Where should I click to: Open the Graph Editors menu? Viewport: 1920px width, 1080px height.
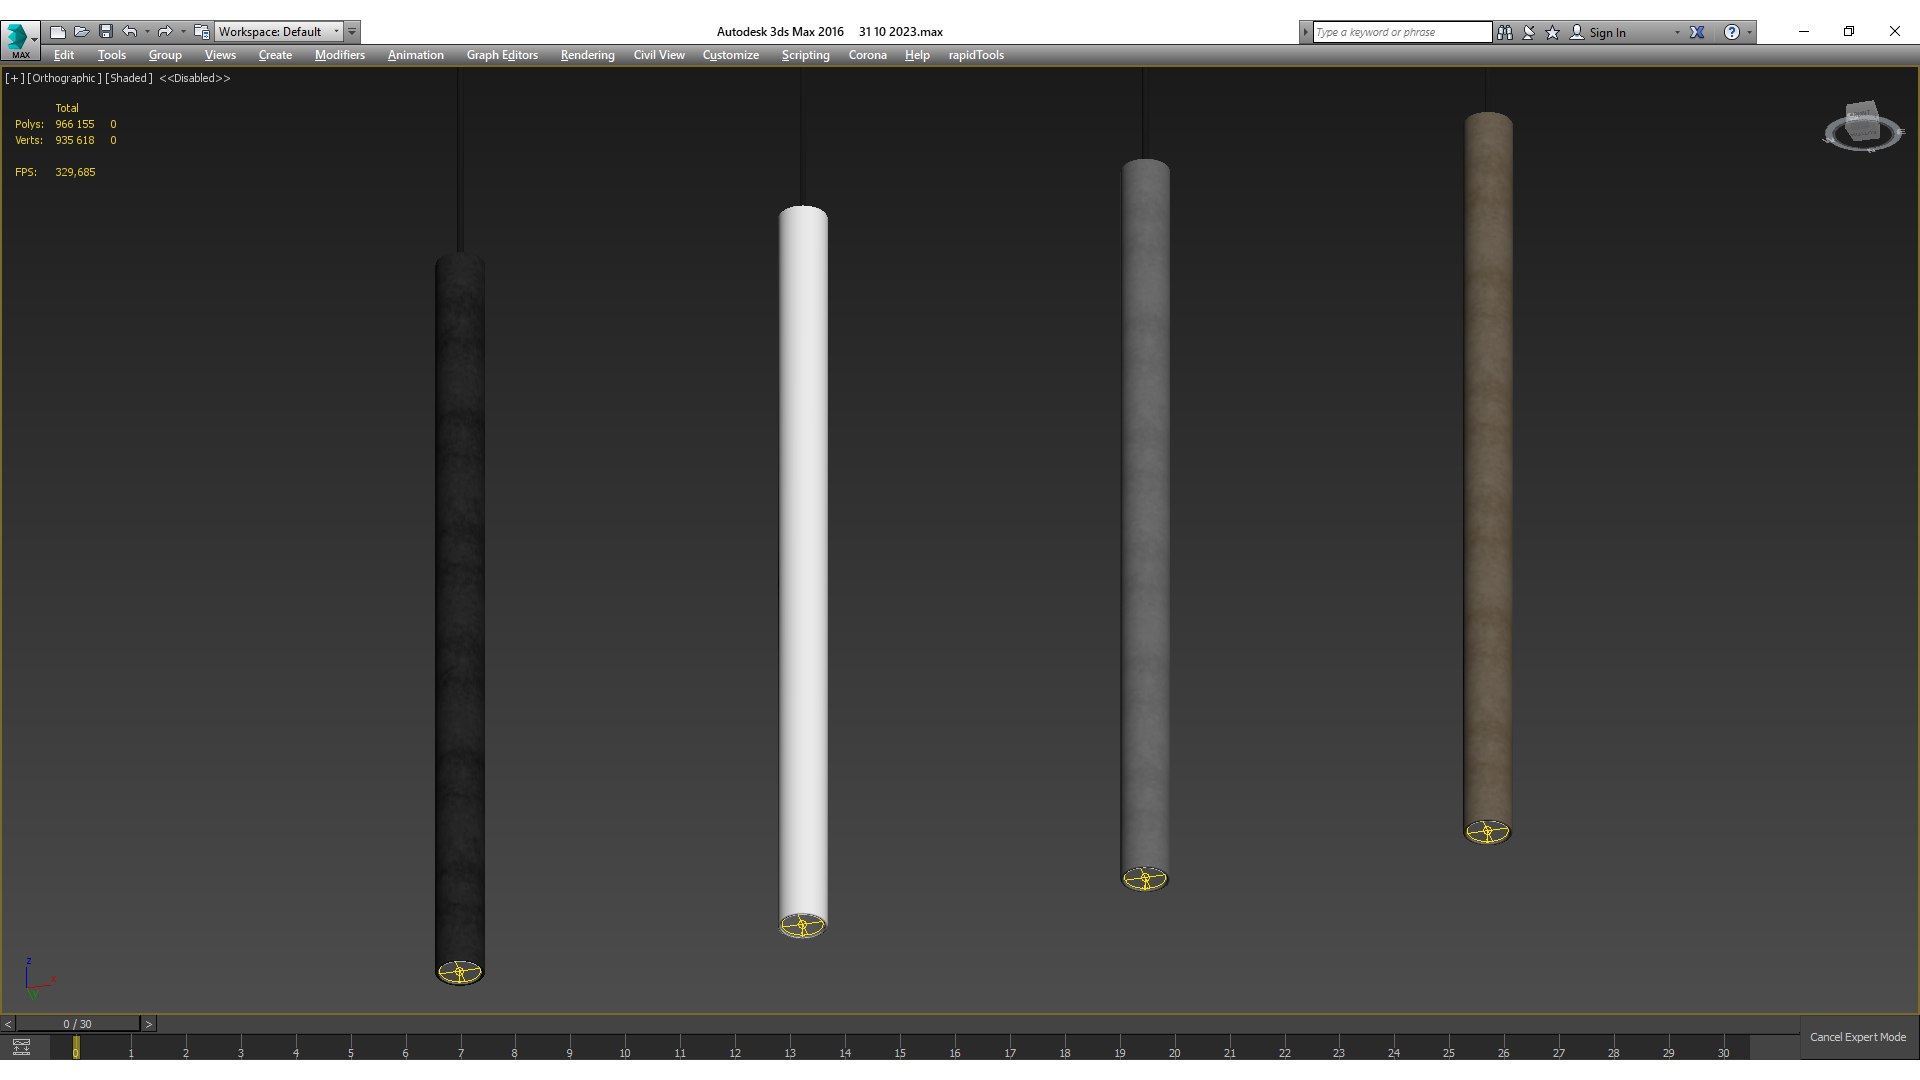[502, 55]
